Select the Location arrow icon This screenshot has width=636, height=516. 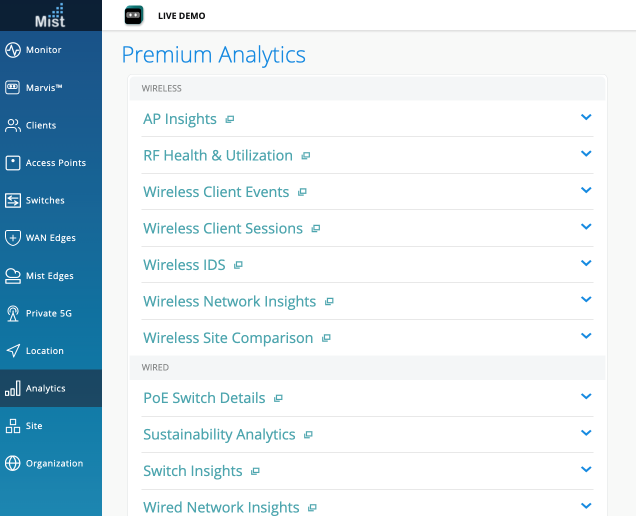[13, 350]
